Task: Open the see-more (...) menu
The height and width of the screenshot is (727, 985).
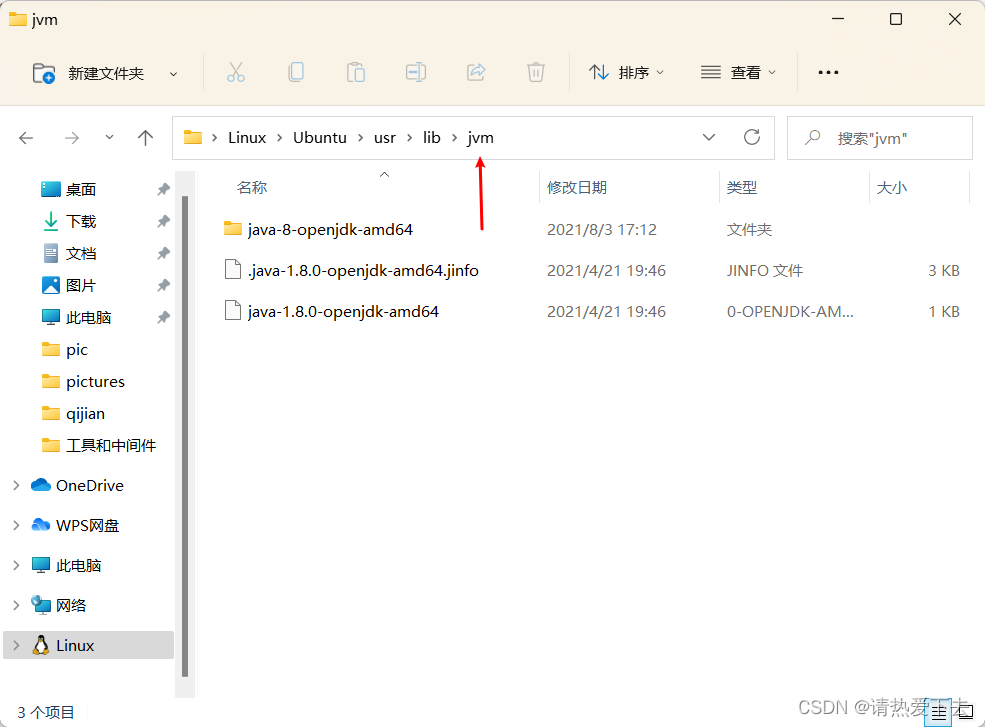Action: tap(827, 71)
